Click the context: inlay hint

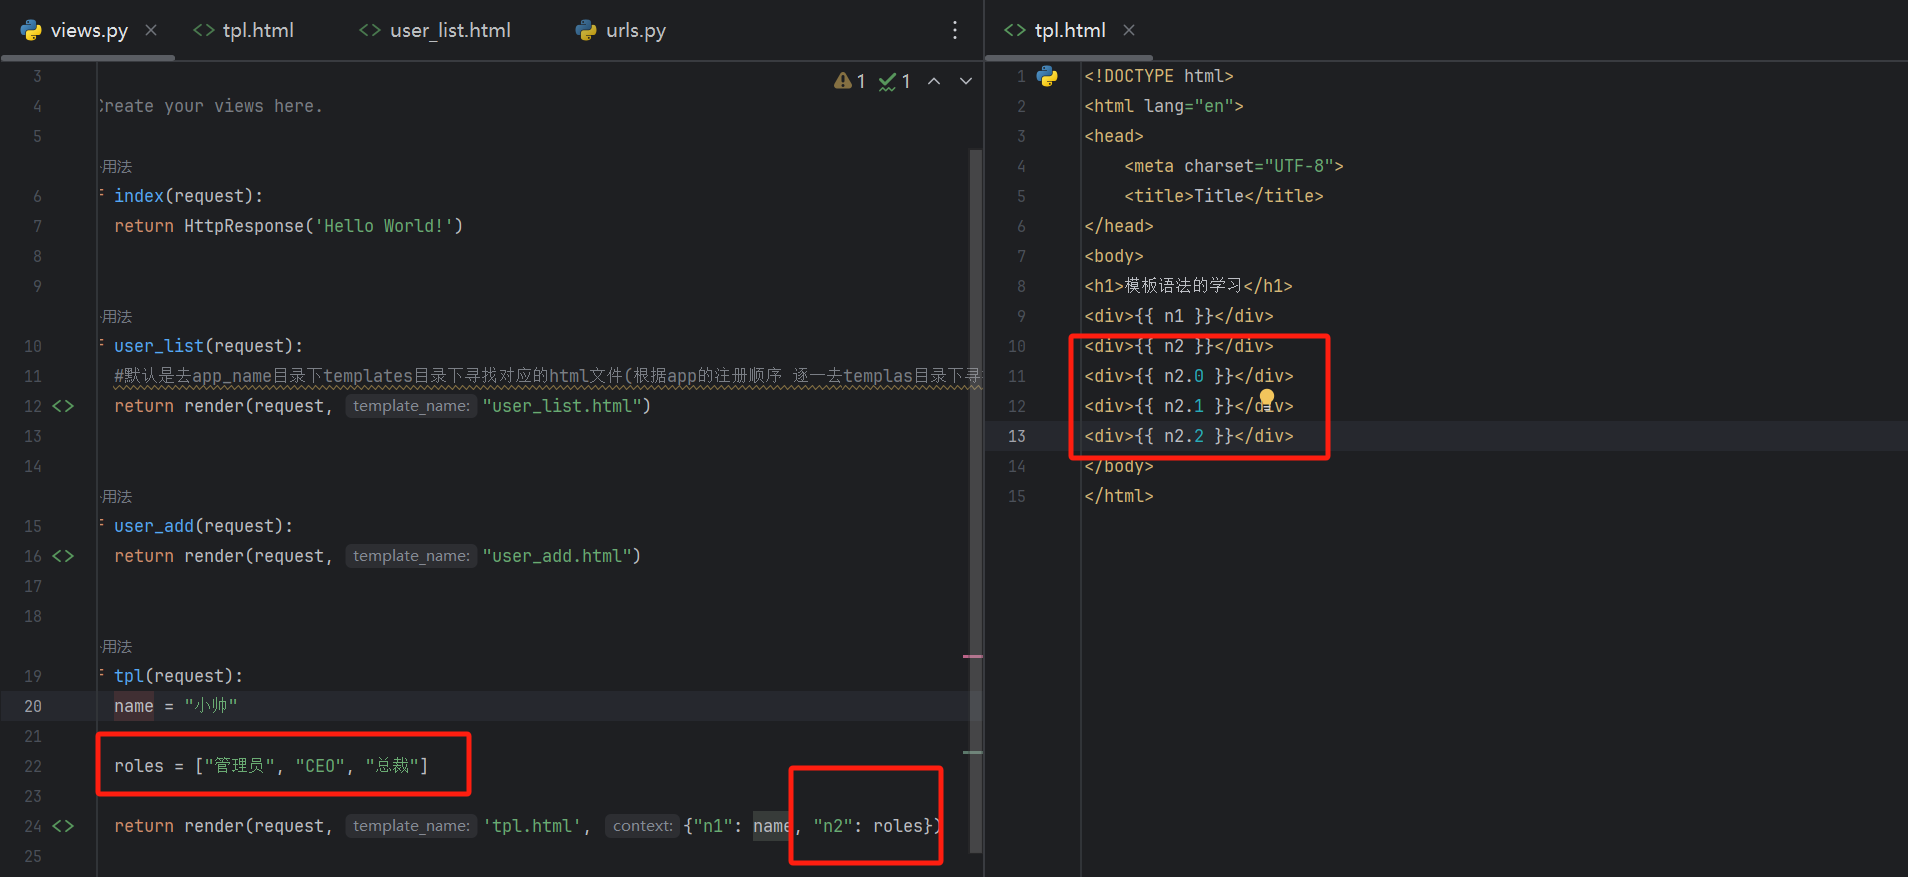pos(643,826)
